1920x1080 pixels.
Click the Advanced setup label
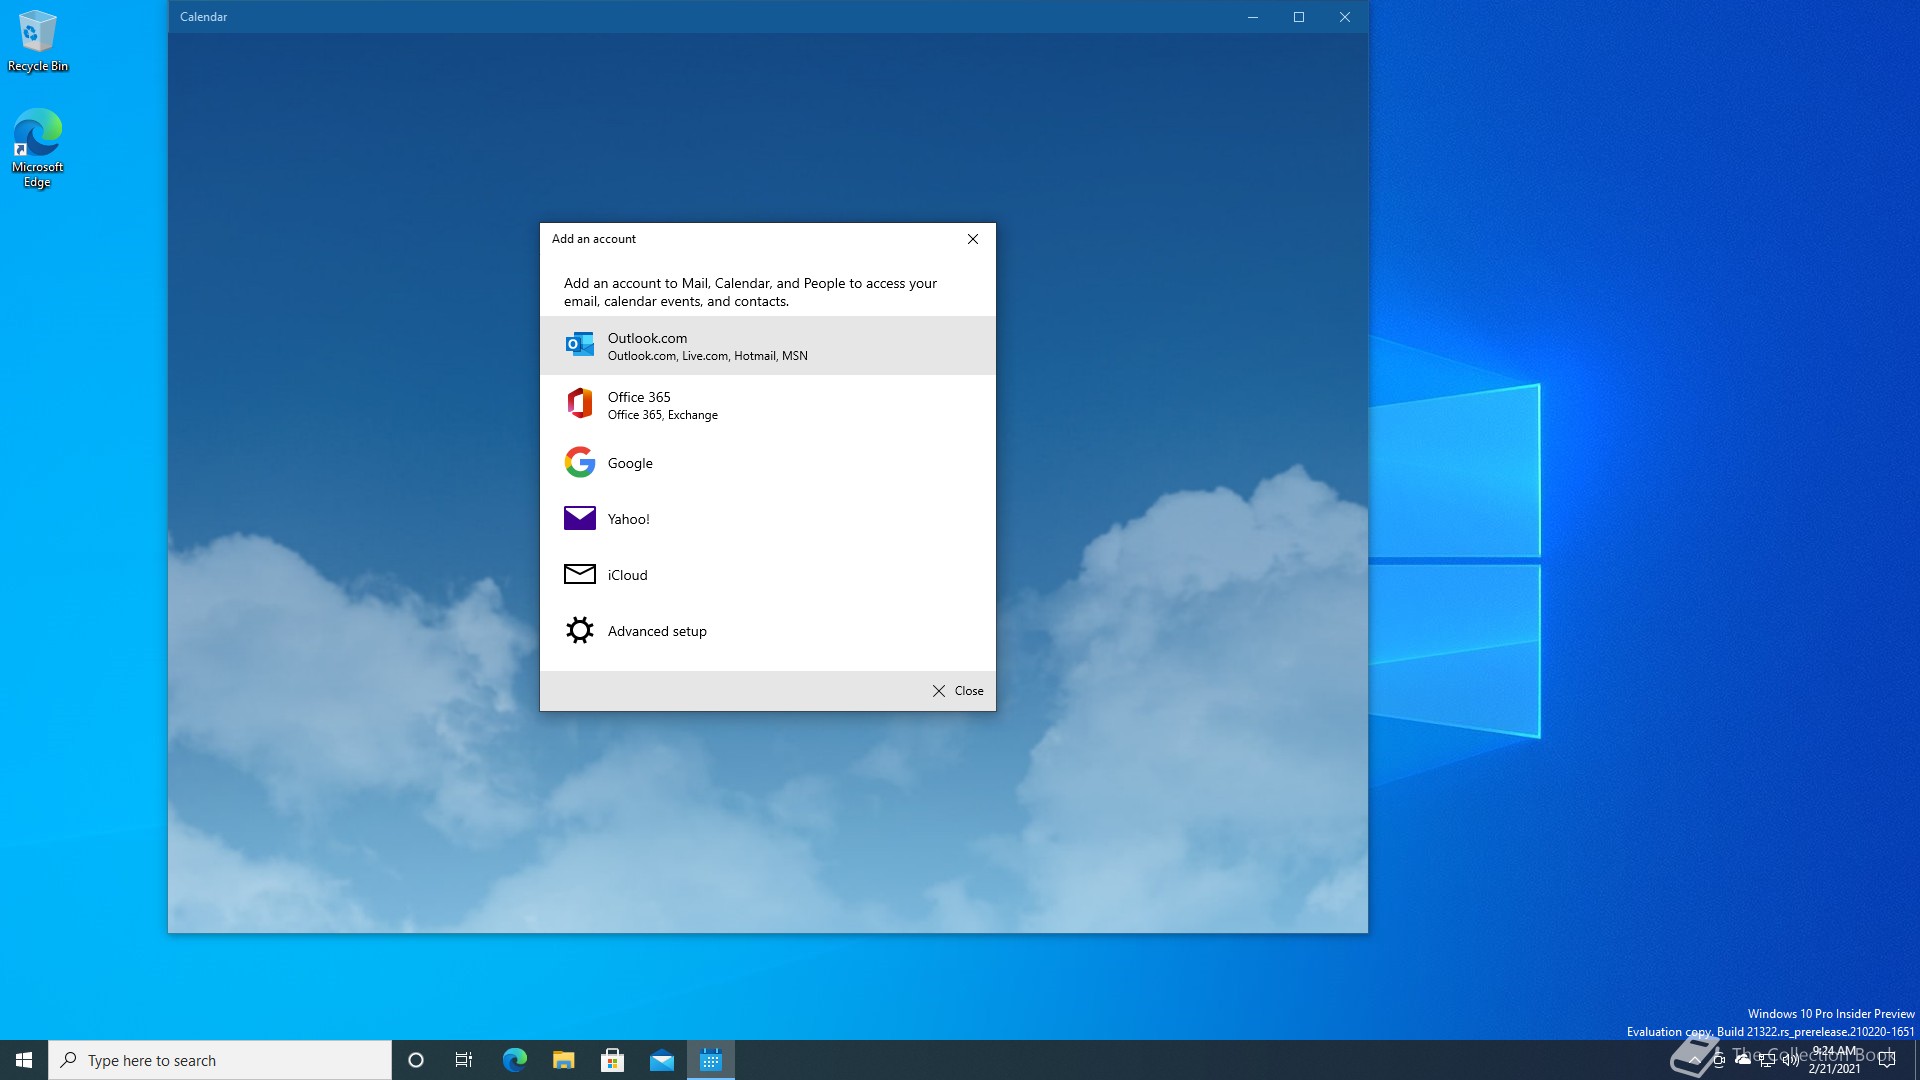(657, 631)
